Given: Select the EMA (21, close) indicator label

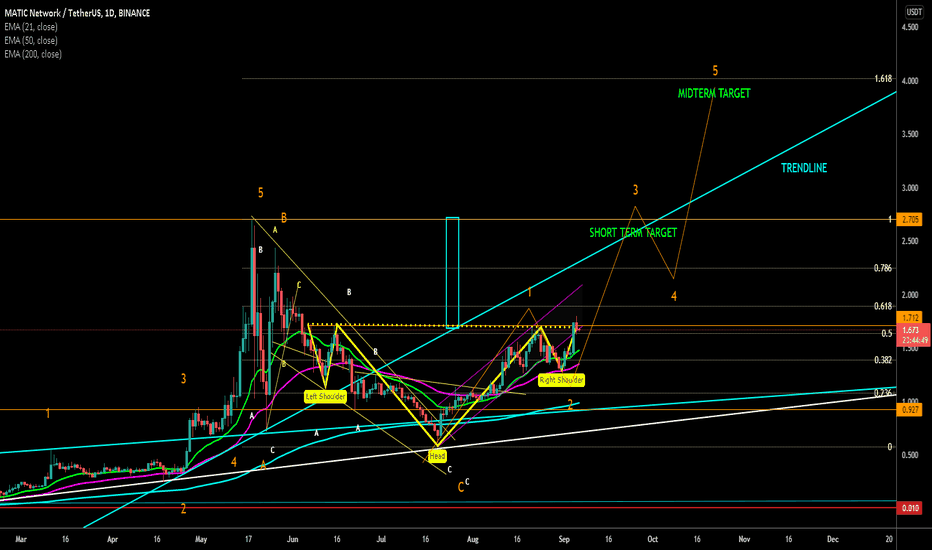Looking at the screenshot, I should point(31,27).
